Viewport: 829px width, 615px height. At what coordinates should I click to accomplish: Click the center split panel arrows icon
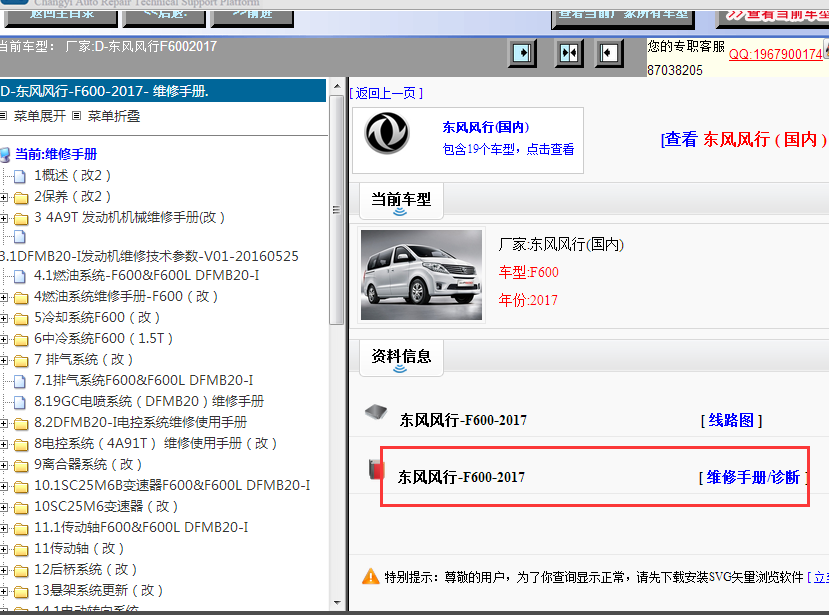pos(569,53)
